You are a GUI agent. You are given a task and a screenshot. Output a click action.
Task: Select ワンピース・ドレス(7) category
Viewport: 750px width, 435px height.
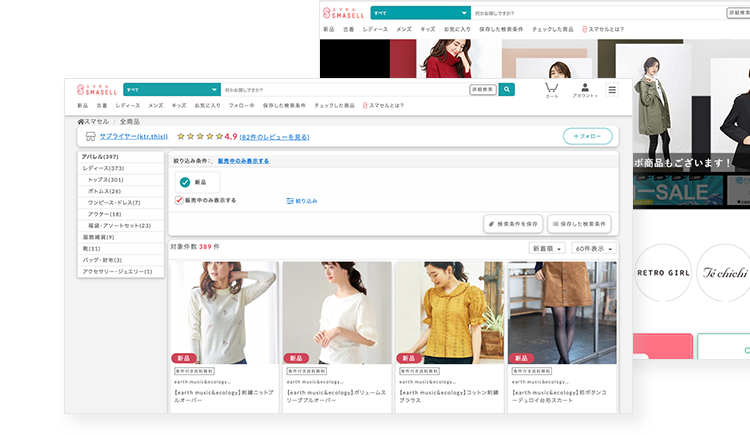(x=121, y=203)
